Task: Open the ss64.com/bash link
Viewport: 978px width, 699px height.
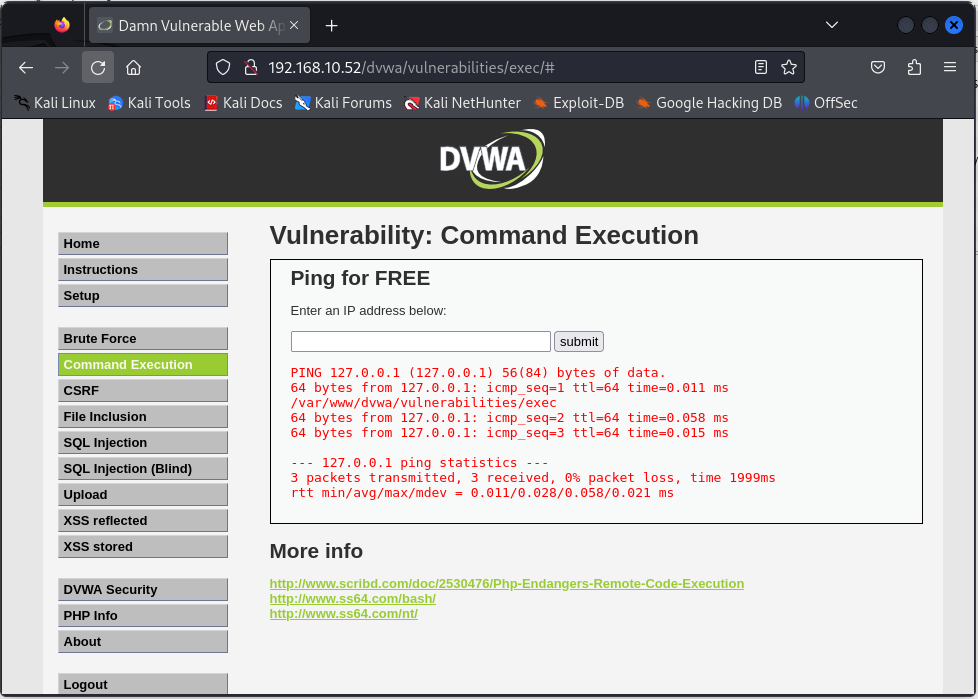Action: pos(352,599)
